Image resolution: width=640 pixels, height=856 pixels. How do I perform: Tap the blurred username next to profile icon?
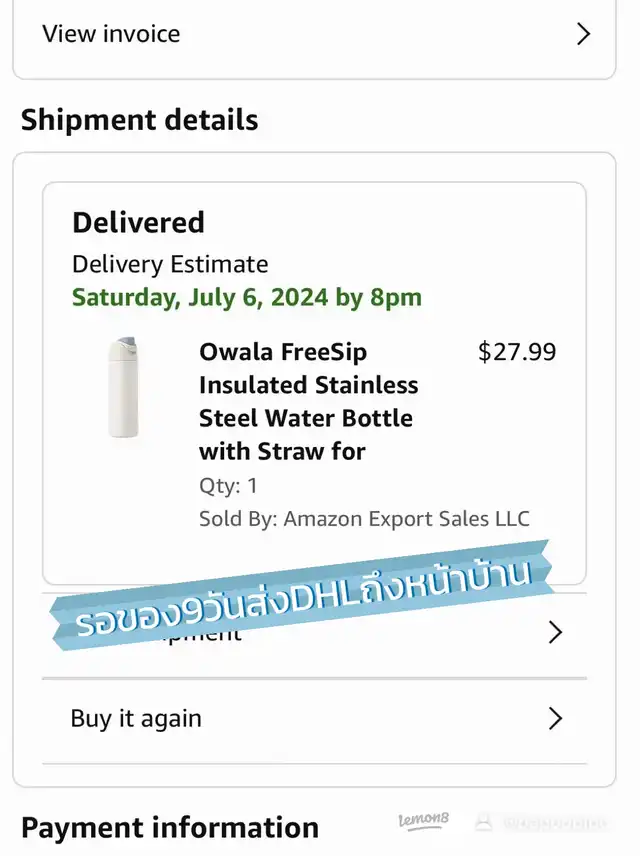pyautogui.click(x=555, y=823)
